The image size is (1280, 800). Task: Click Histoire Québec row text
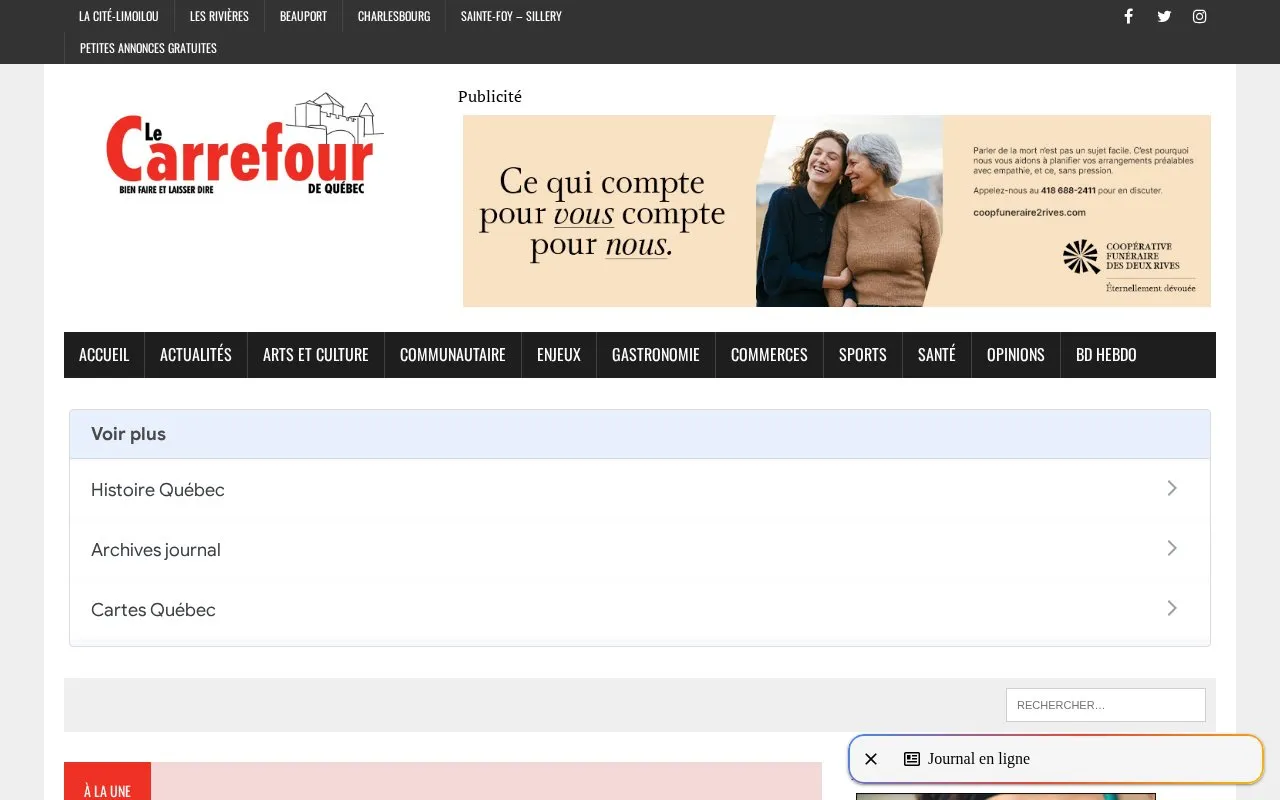158,490
